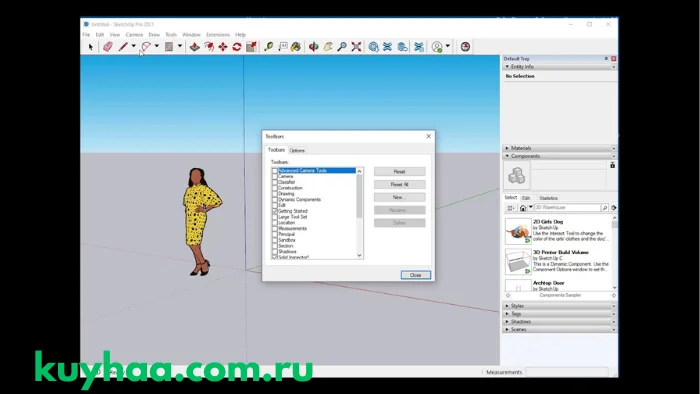Open the Arc tool dropdown arrow
Viewport: 700px width, 394px height.
[156, 46]
